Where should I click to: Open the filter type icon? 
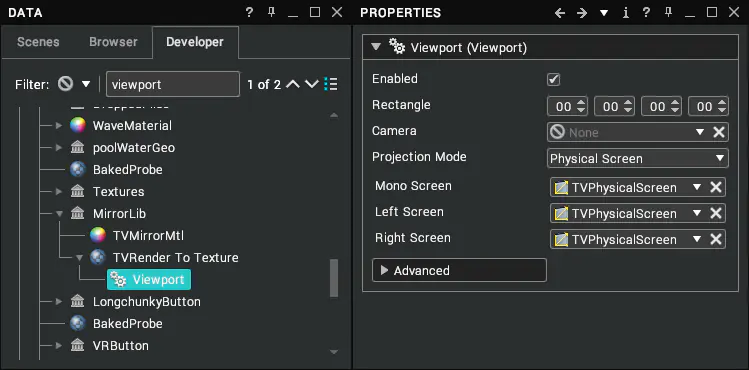coord(65,85)
